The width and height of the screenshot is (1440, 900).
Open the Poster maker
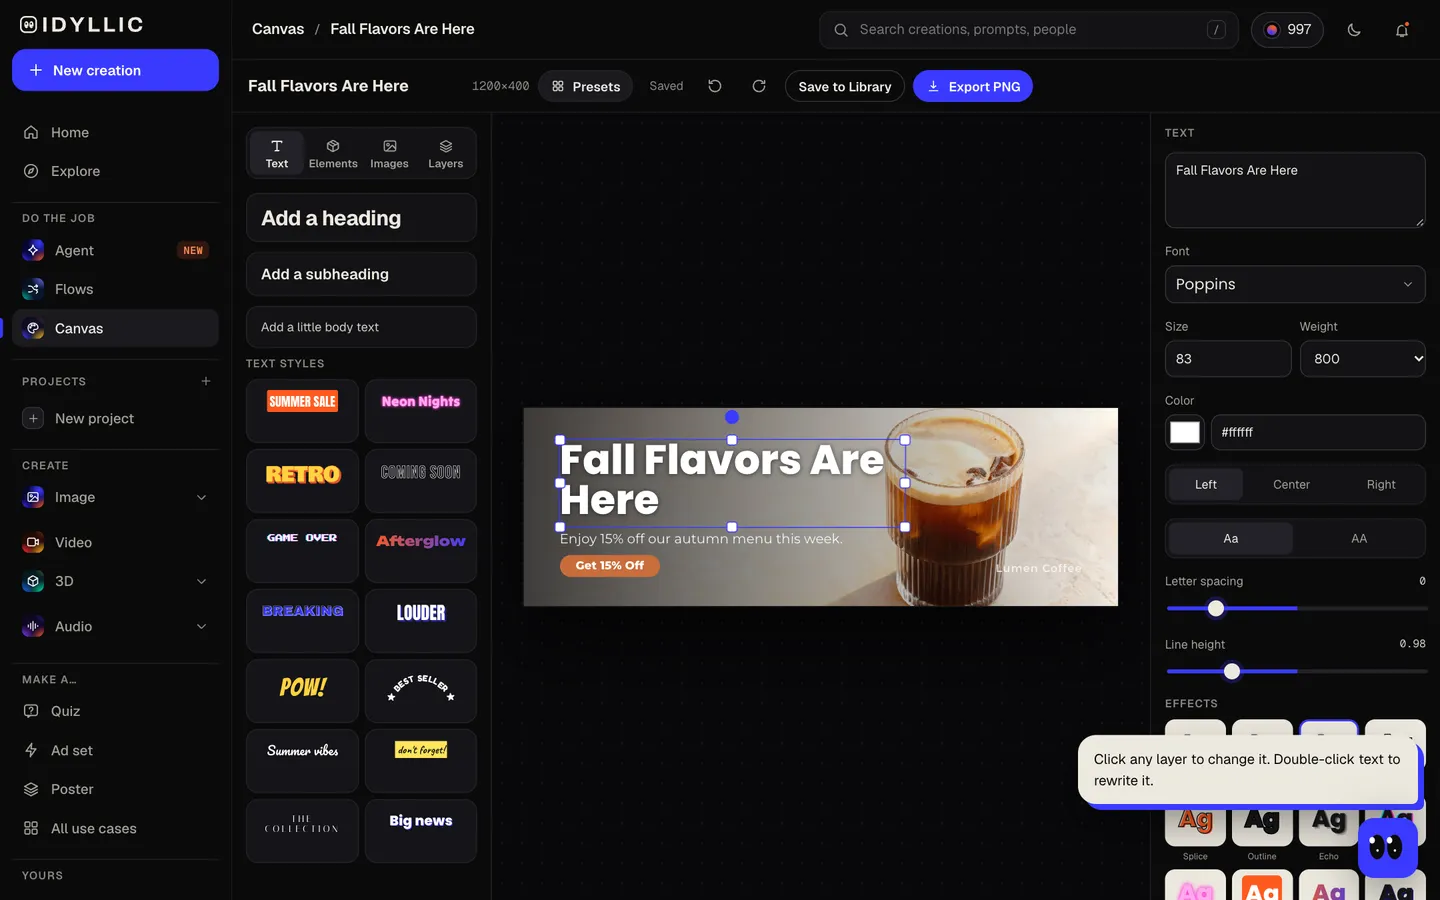click(115, 789)
